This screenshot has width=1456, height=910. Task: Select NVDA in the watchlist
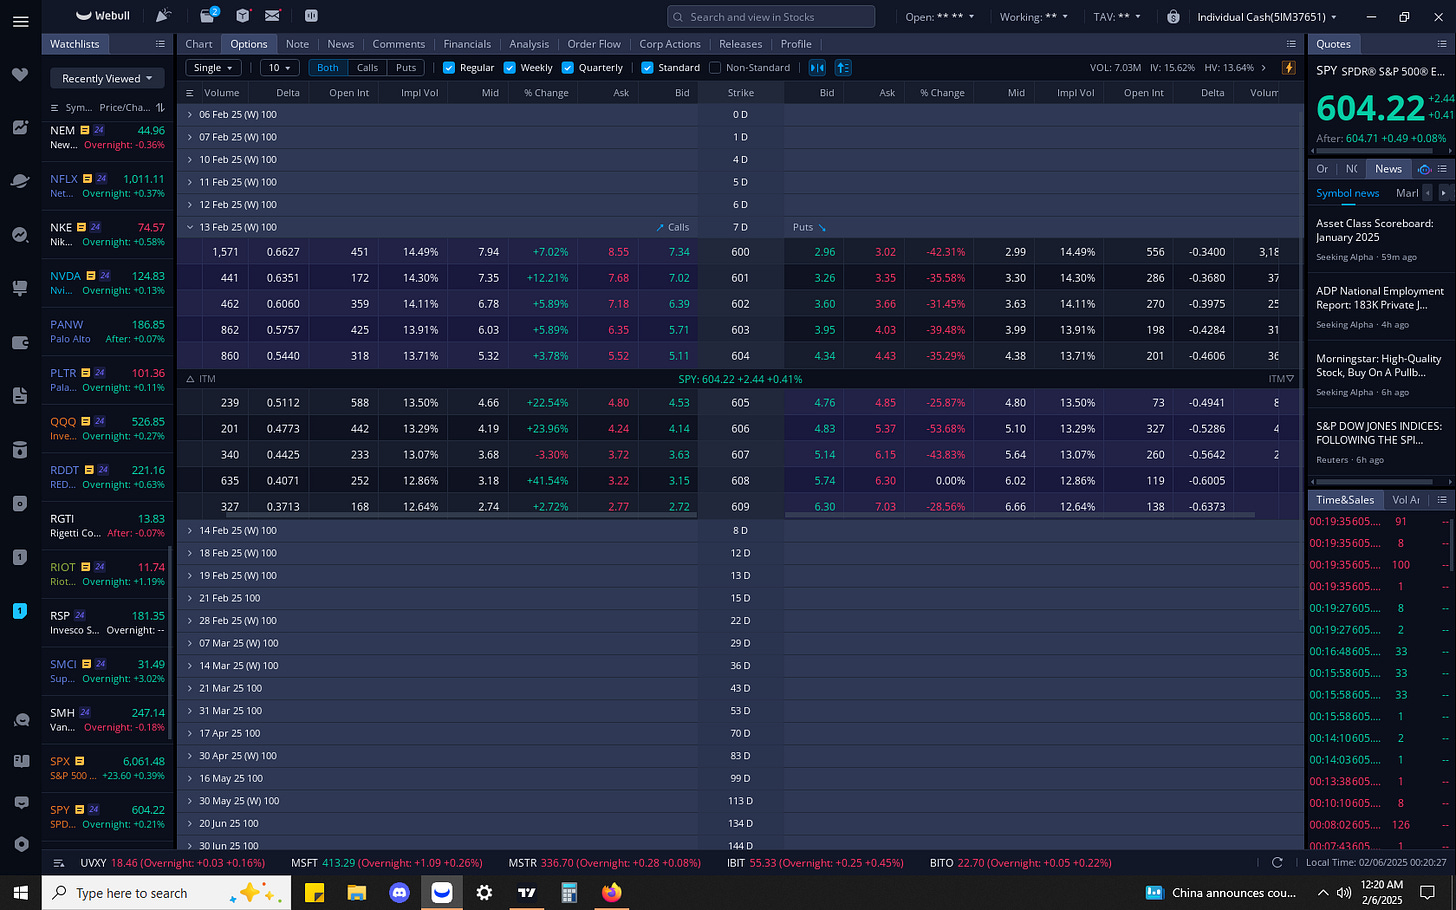[x=108, y=283]
